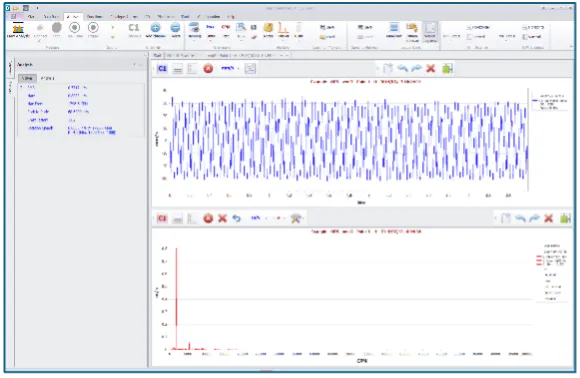Click the green export icon above lower plot
580x378 pixels.
point(565,219)
